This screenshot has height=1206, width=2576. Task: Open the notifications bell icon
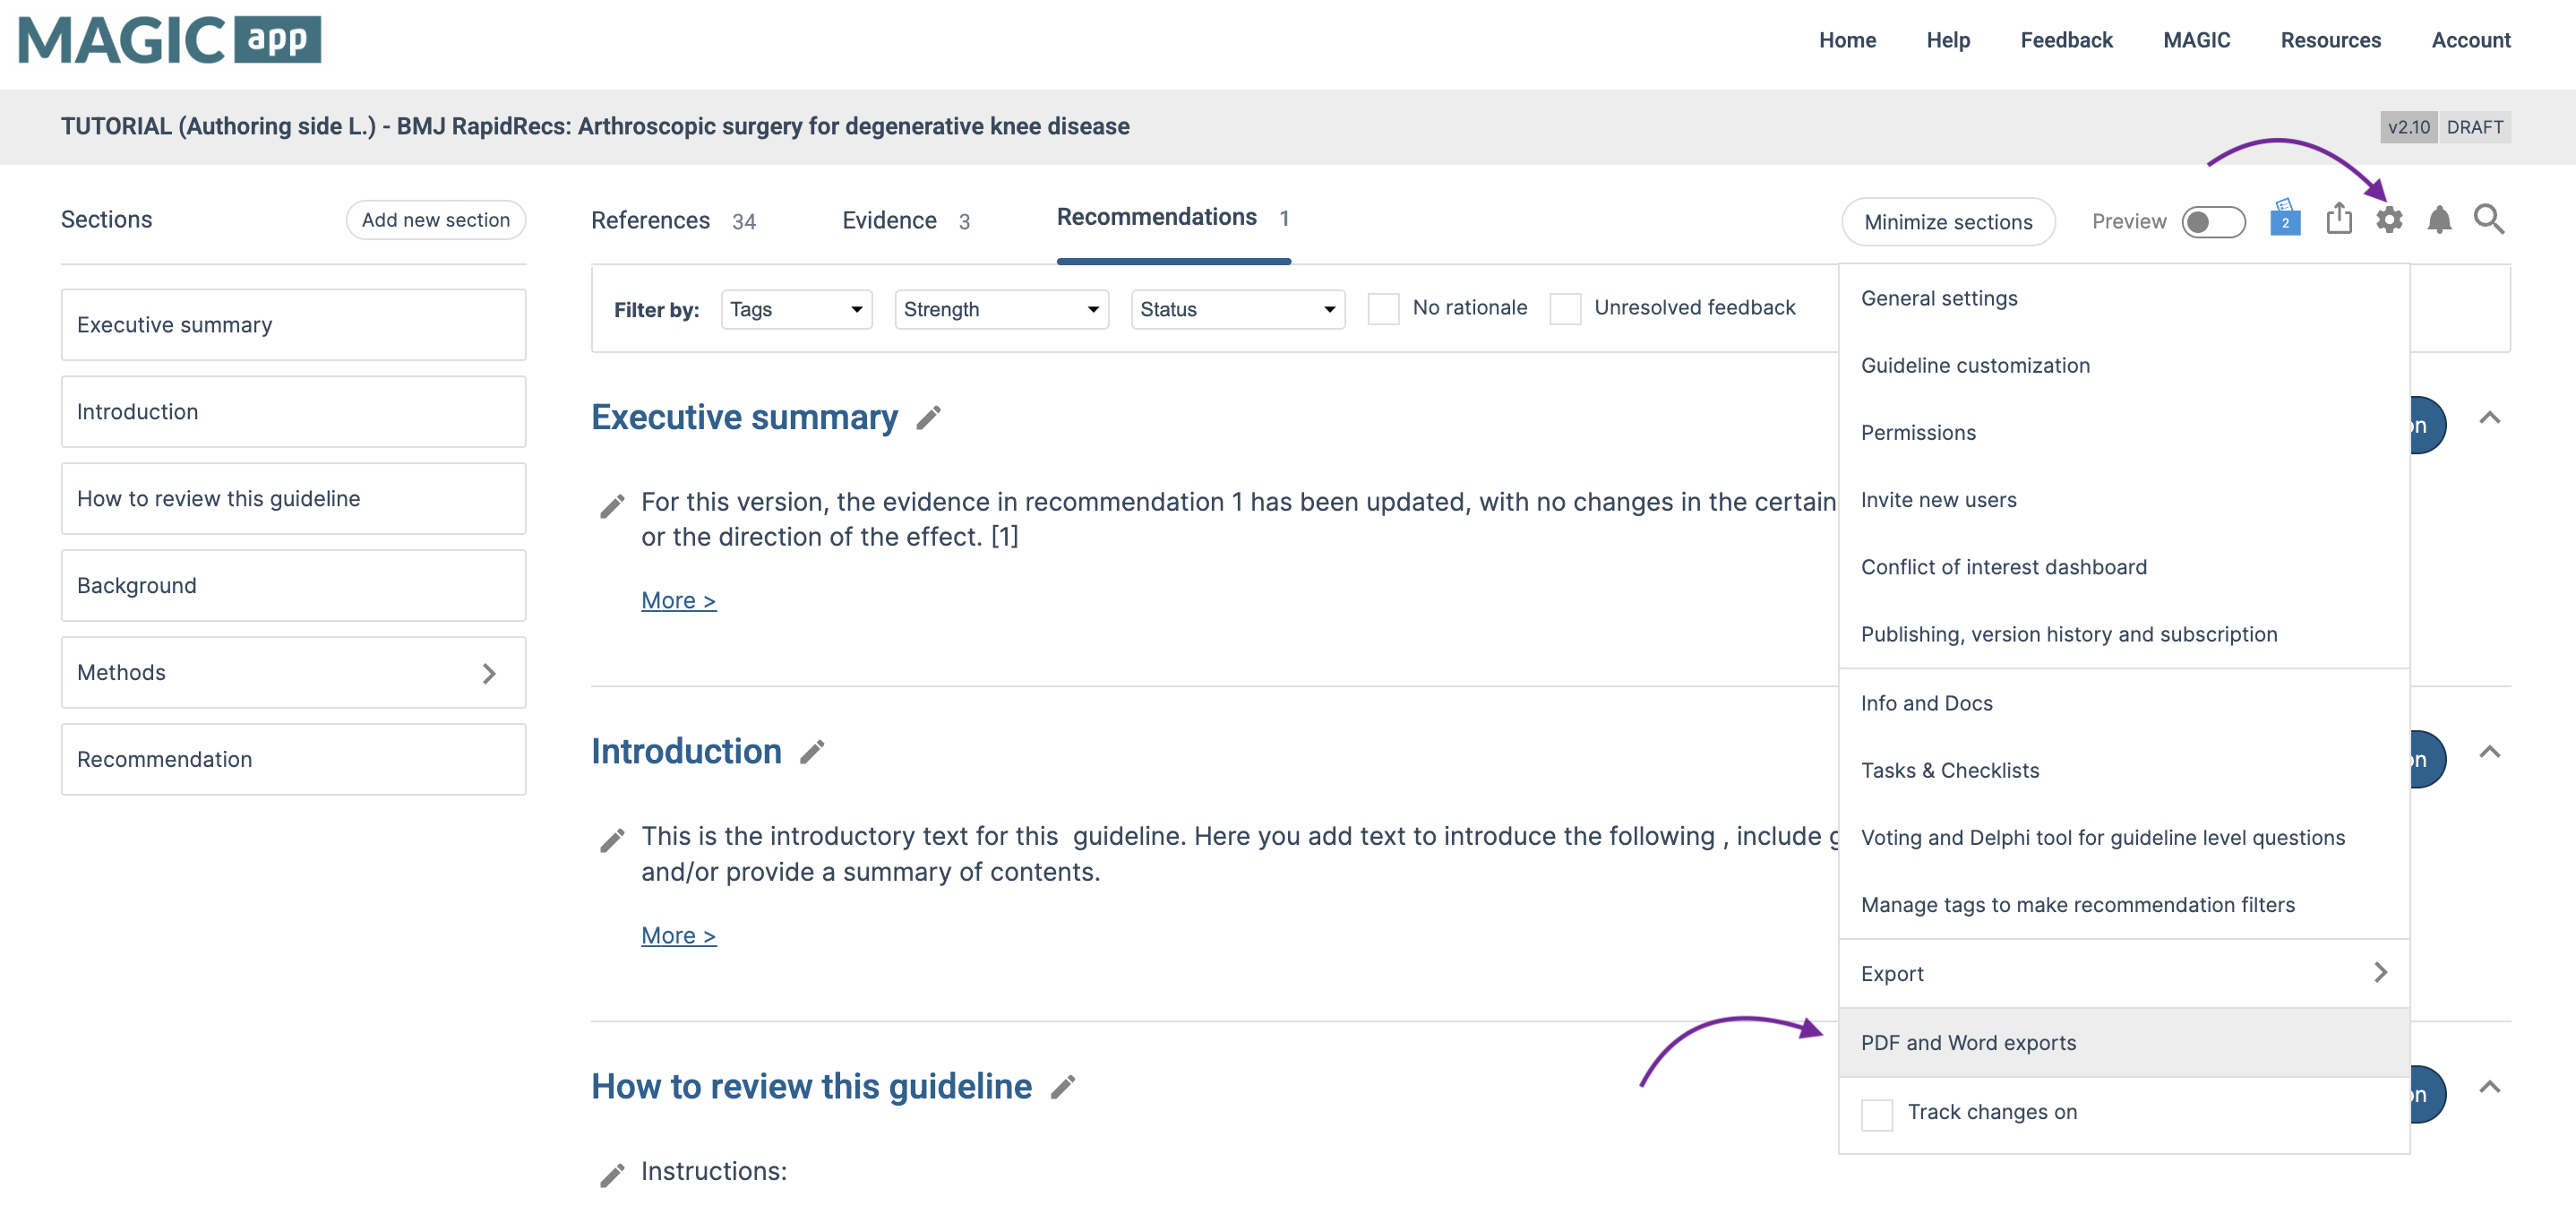point(2438,219)
